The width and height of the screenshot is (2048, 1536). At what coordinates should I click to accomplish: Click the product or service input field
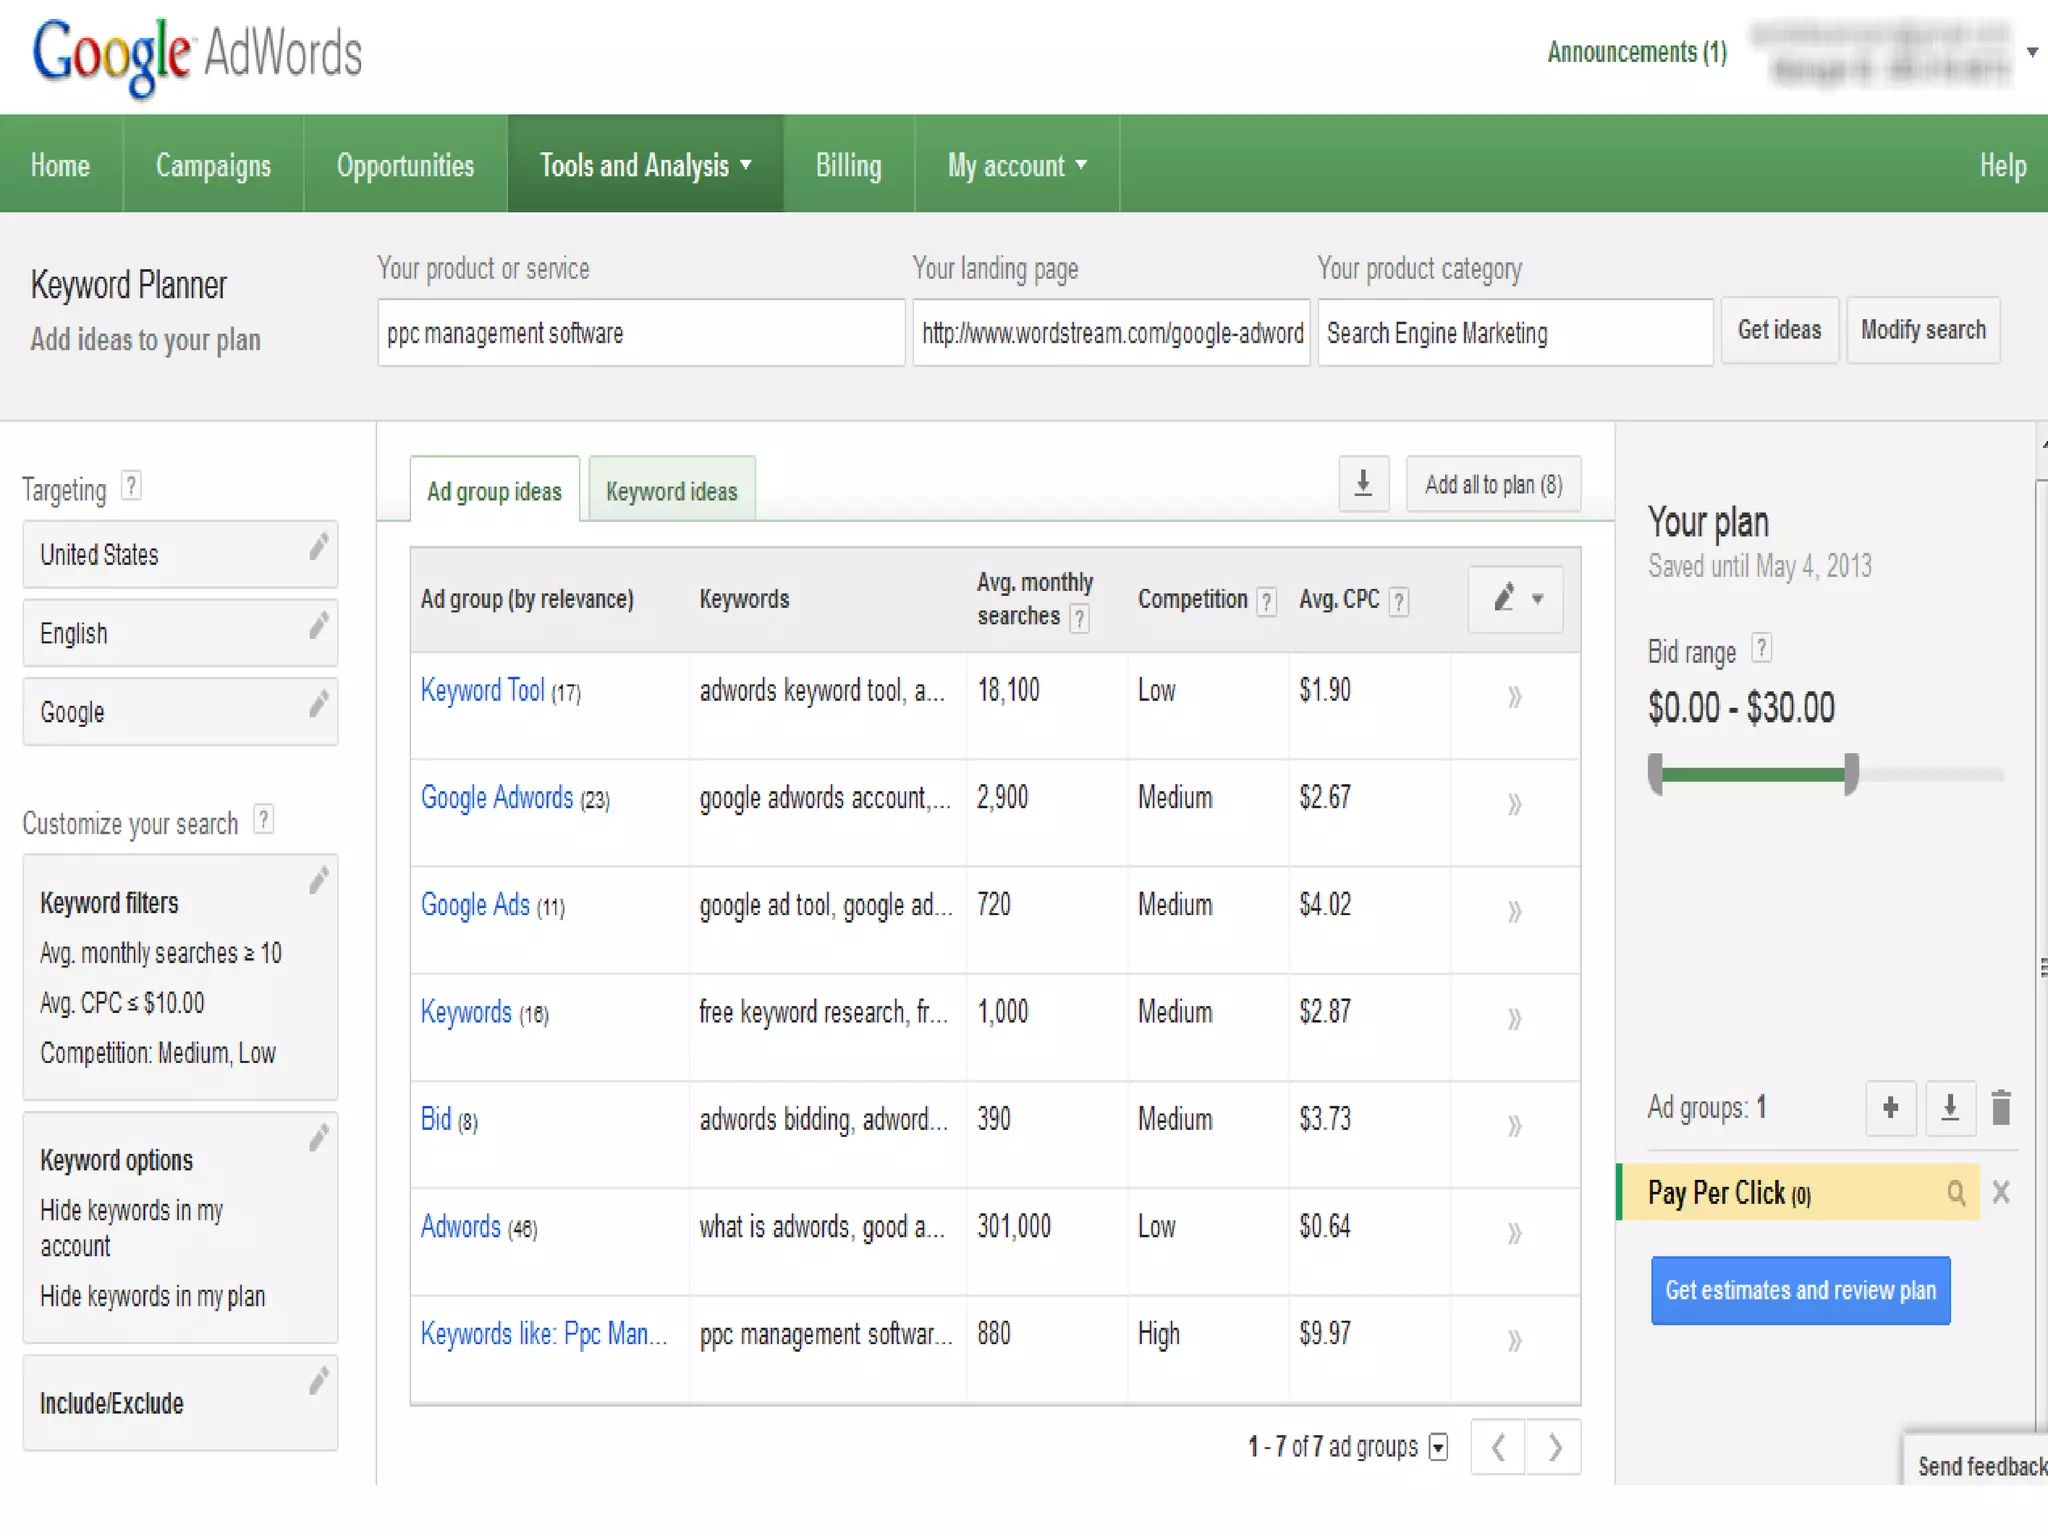pyautogui.click(x=640, y=333)
